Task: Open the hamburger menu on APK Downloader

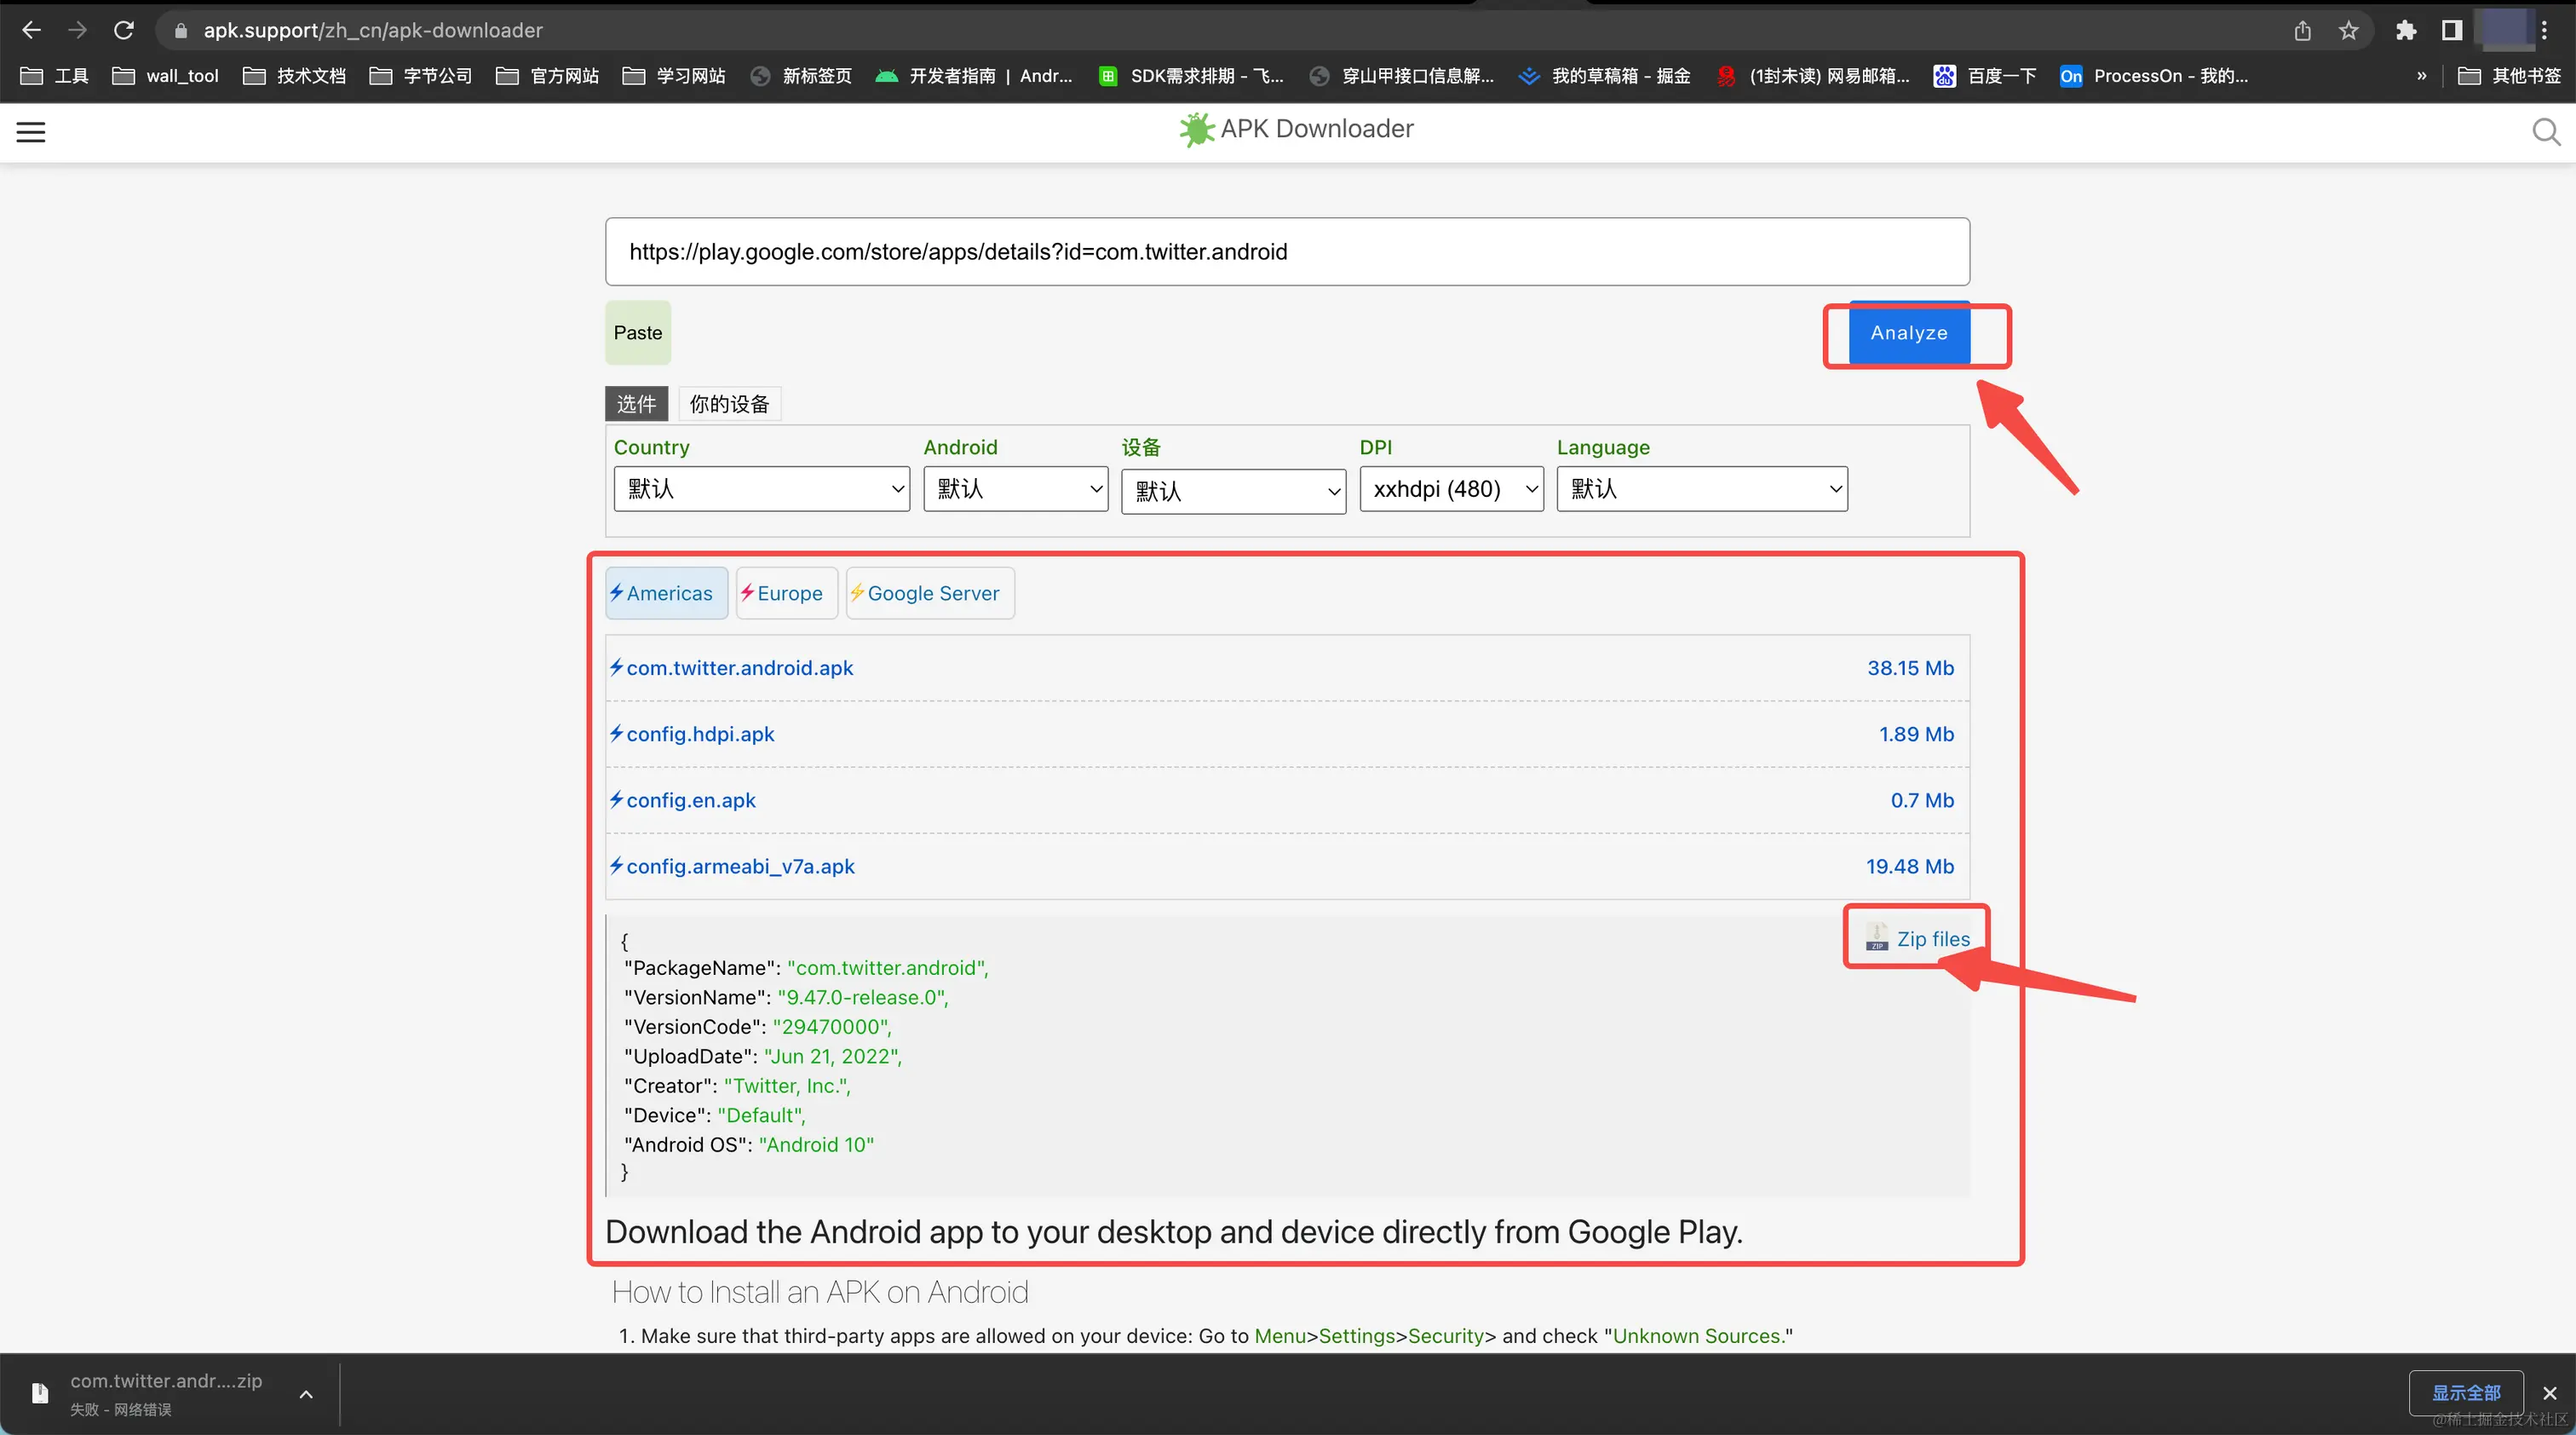Action: (x=31, y=132)
